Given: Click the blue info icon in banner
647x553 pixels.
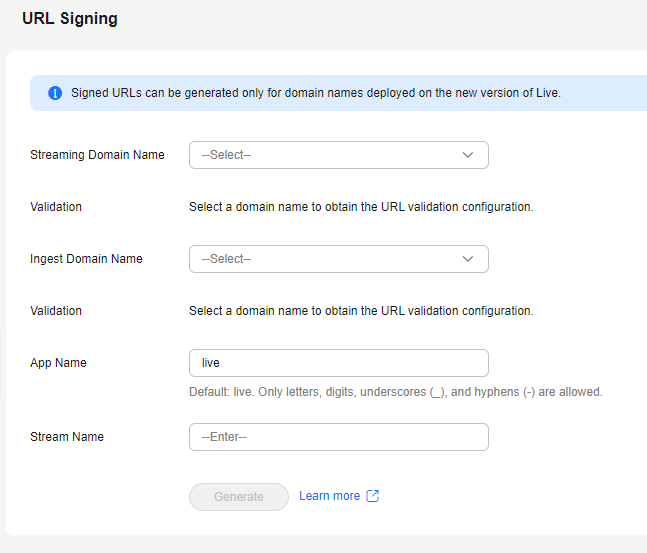Looking at the screenshot, I should (55, 93).
